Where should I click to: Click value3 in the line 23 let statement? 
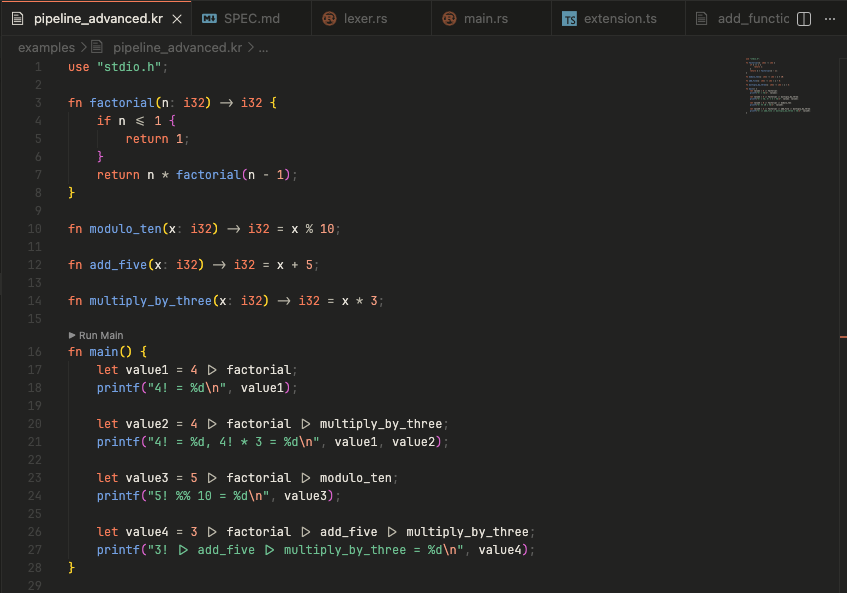click(x=147, y=478)
